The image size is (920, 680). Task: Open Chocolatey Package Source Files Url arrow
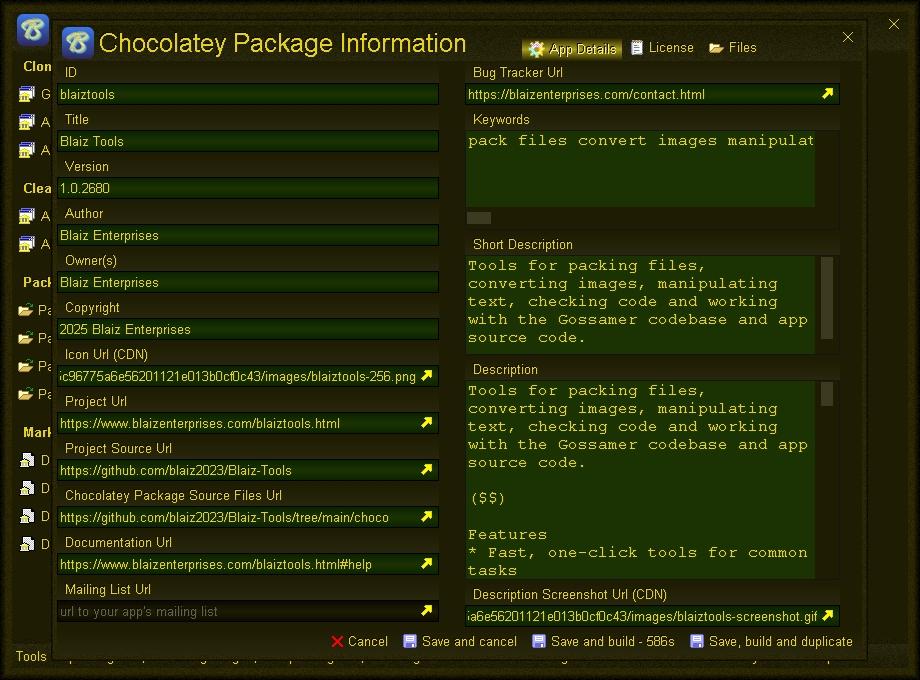tap(427, 516)
